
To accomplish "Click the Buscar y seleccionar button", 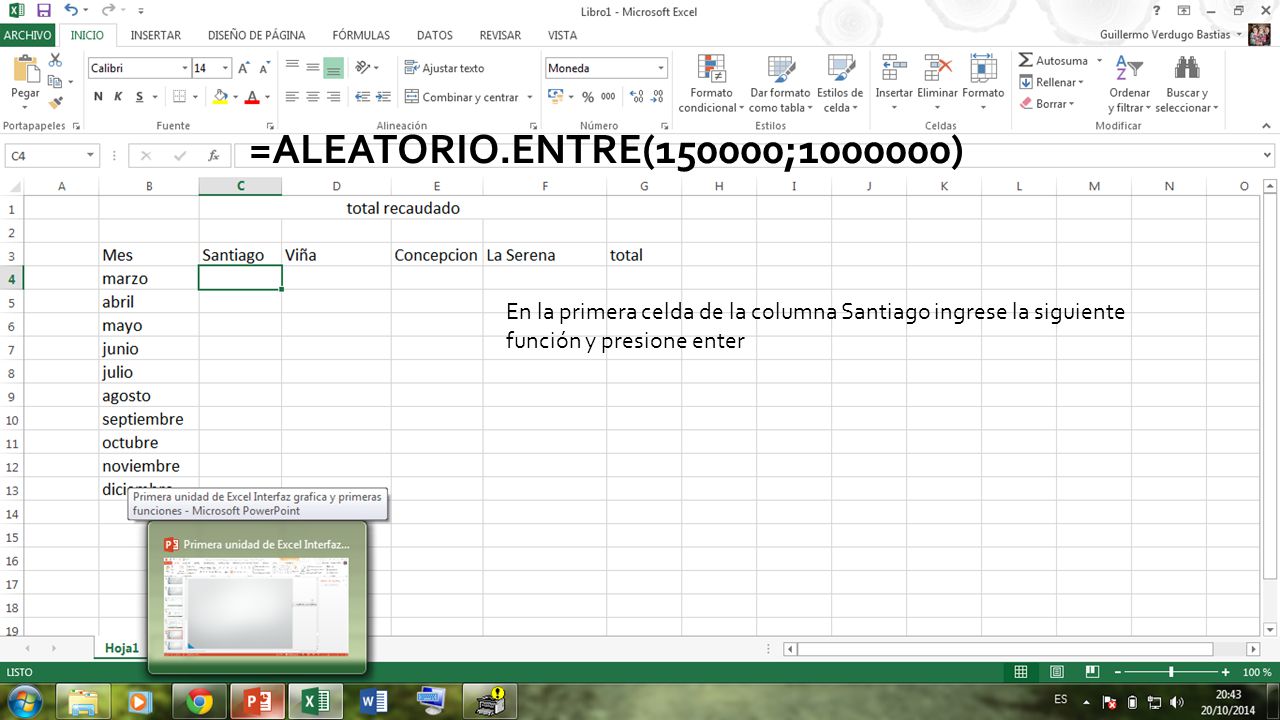I will tap(1187, 84).
